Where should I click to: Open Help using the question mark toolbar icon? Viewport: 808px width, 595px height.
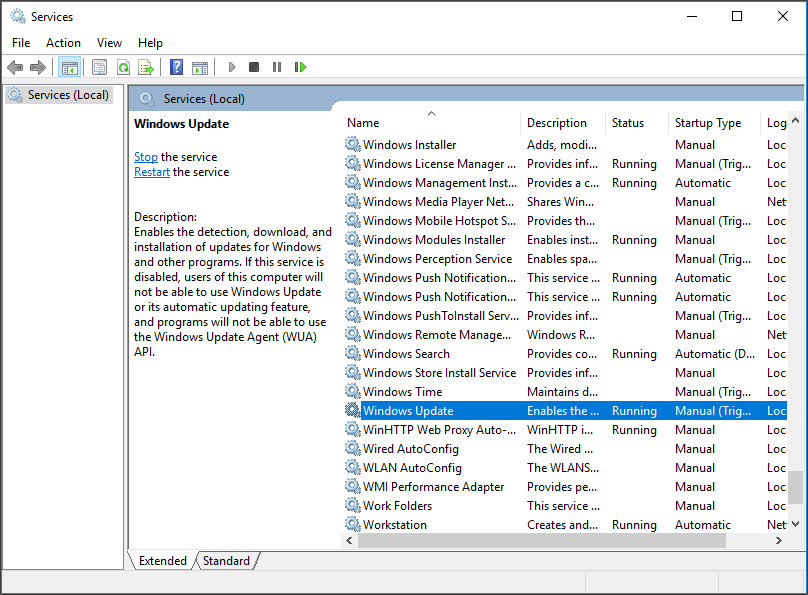coord(176,67)
